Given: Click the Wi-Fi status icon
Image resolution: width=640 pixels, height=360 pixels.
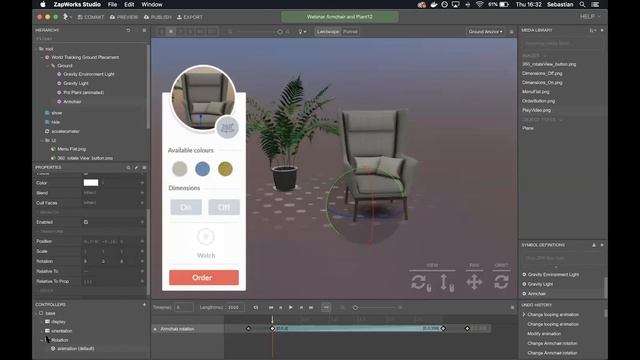Looking at the screenshot, I should tap(480, 4).
